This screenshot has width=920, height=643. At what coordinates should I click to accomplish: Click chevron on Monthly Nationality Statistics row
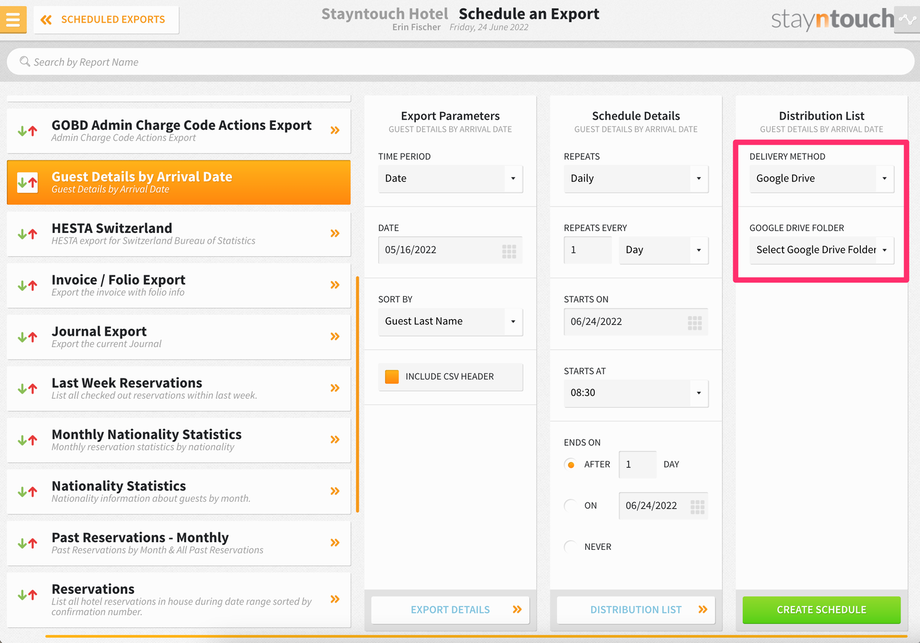coord(335,439)
